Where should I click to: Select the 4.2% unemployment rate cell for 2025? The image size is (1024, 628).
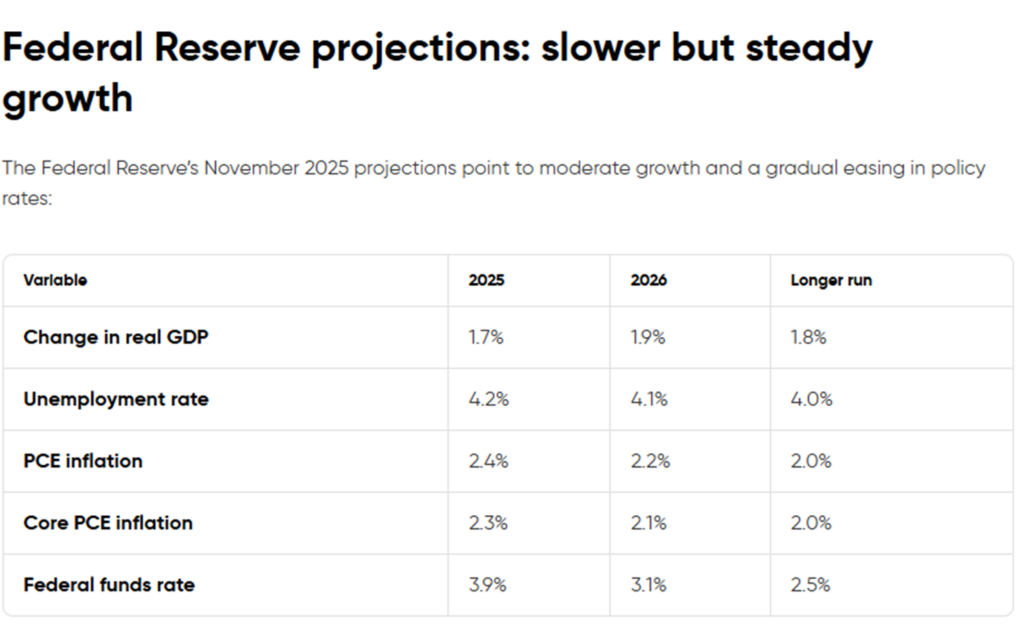(x=489, y=399)
